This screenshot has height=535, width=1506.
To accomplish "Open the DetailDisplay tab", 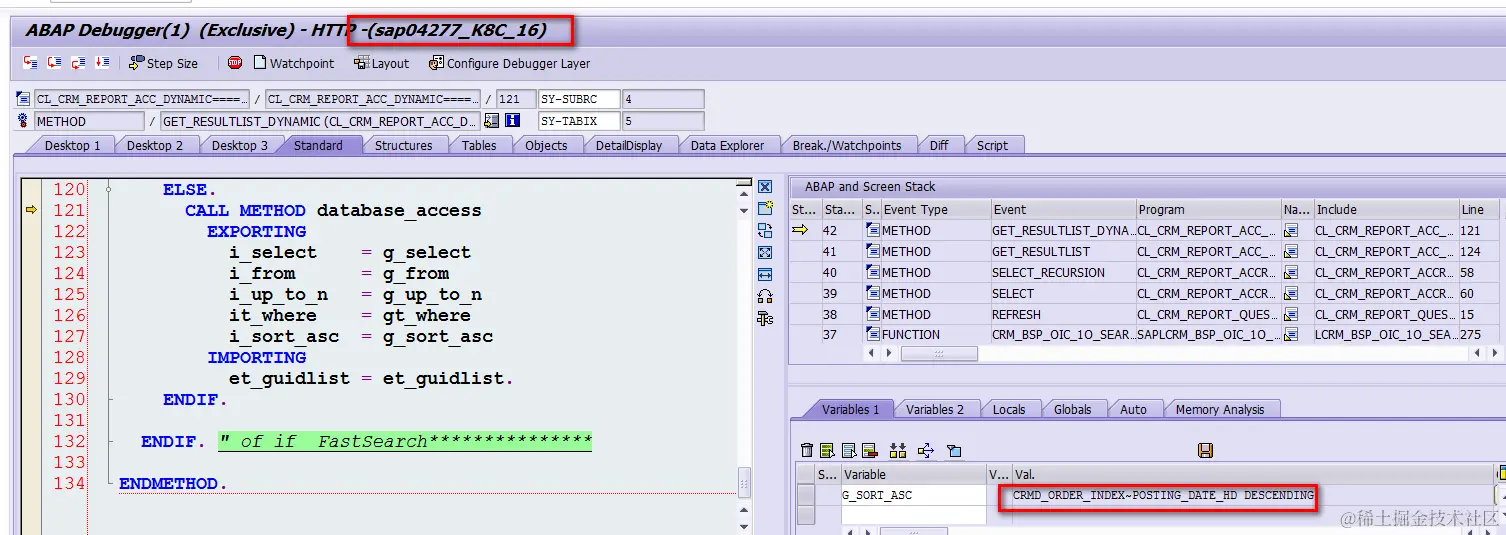I will click(629, 145).
